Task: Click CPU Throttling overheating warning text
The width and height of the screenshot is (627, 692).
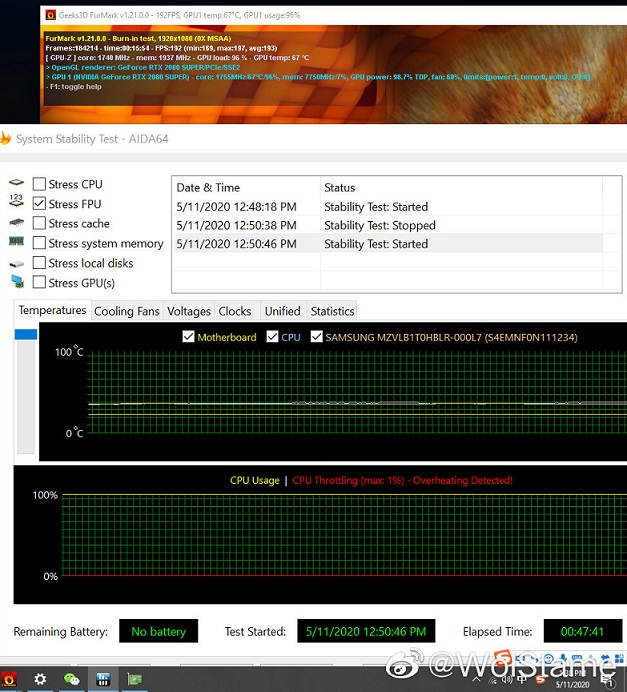Action: pyautogui.click(x=402, y=480)
